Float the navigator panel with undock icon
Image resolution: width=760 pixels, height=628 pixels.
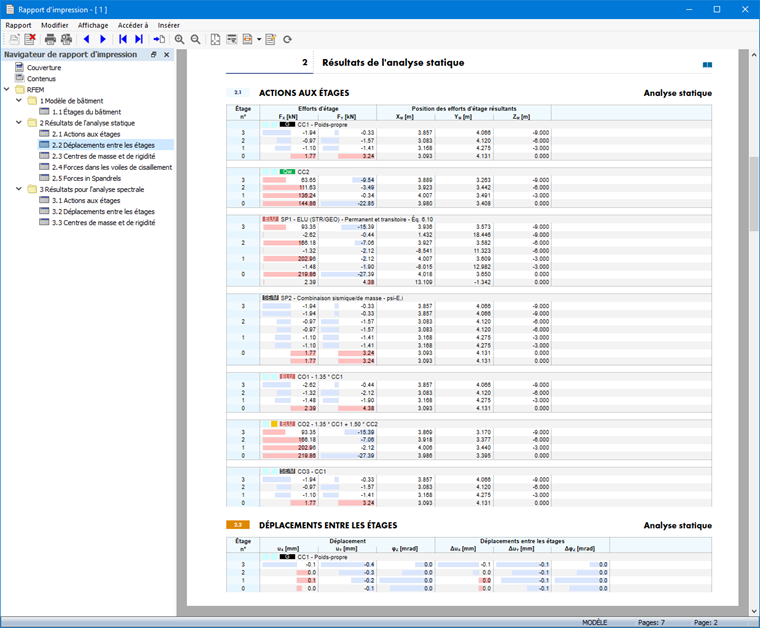tap(154, 55)
